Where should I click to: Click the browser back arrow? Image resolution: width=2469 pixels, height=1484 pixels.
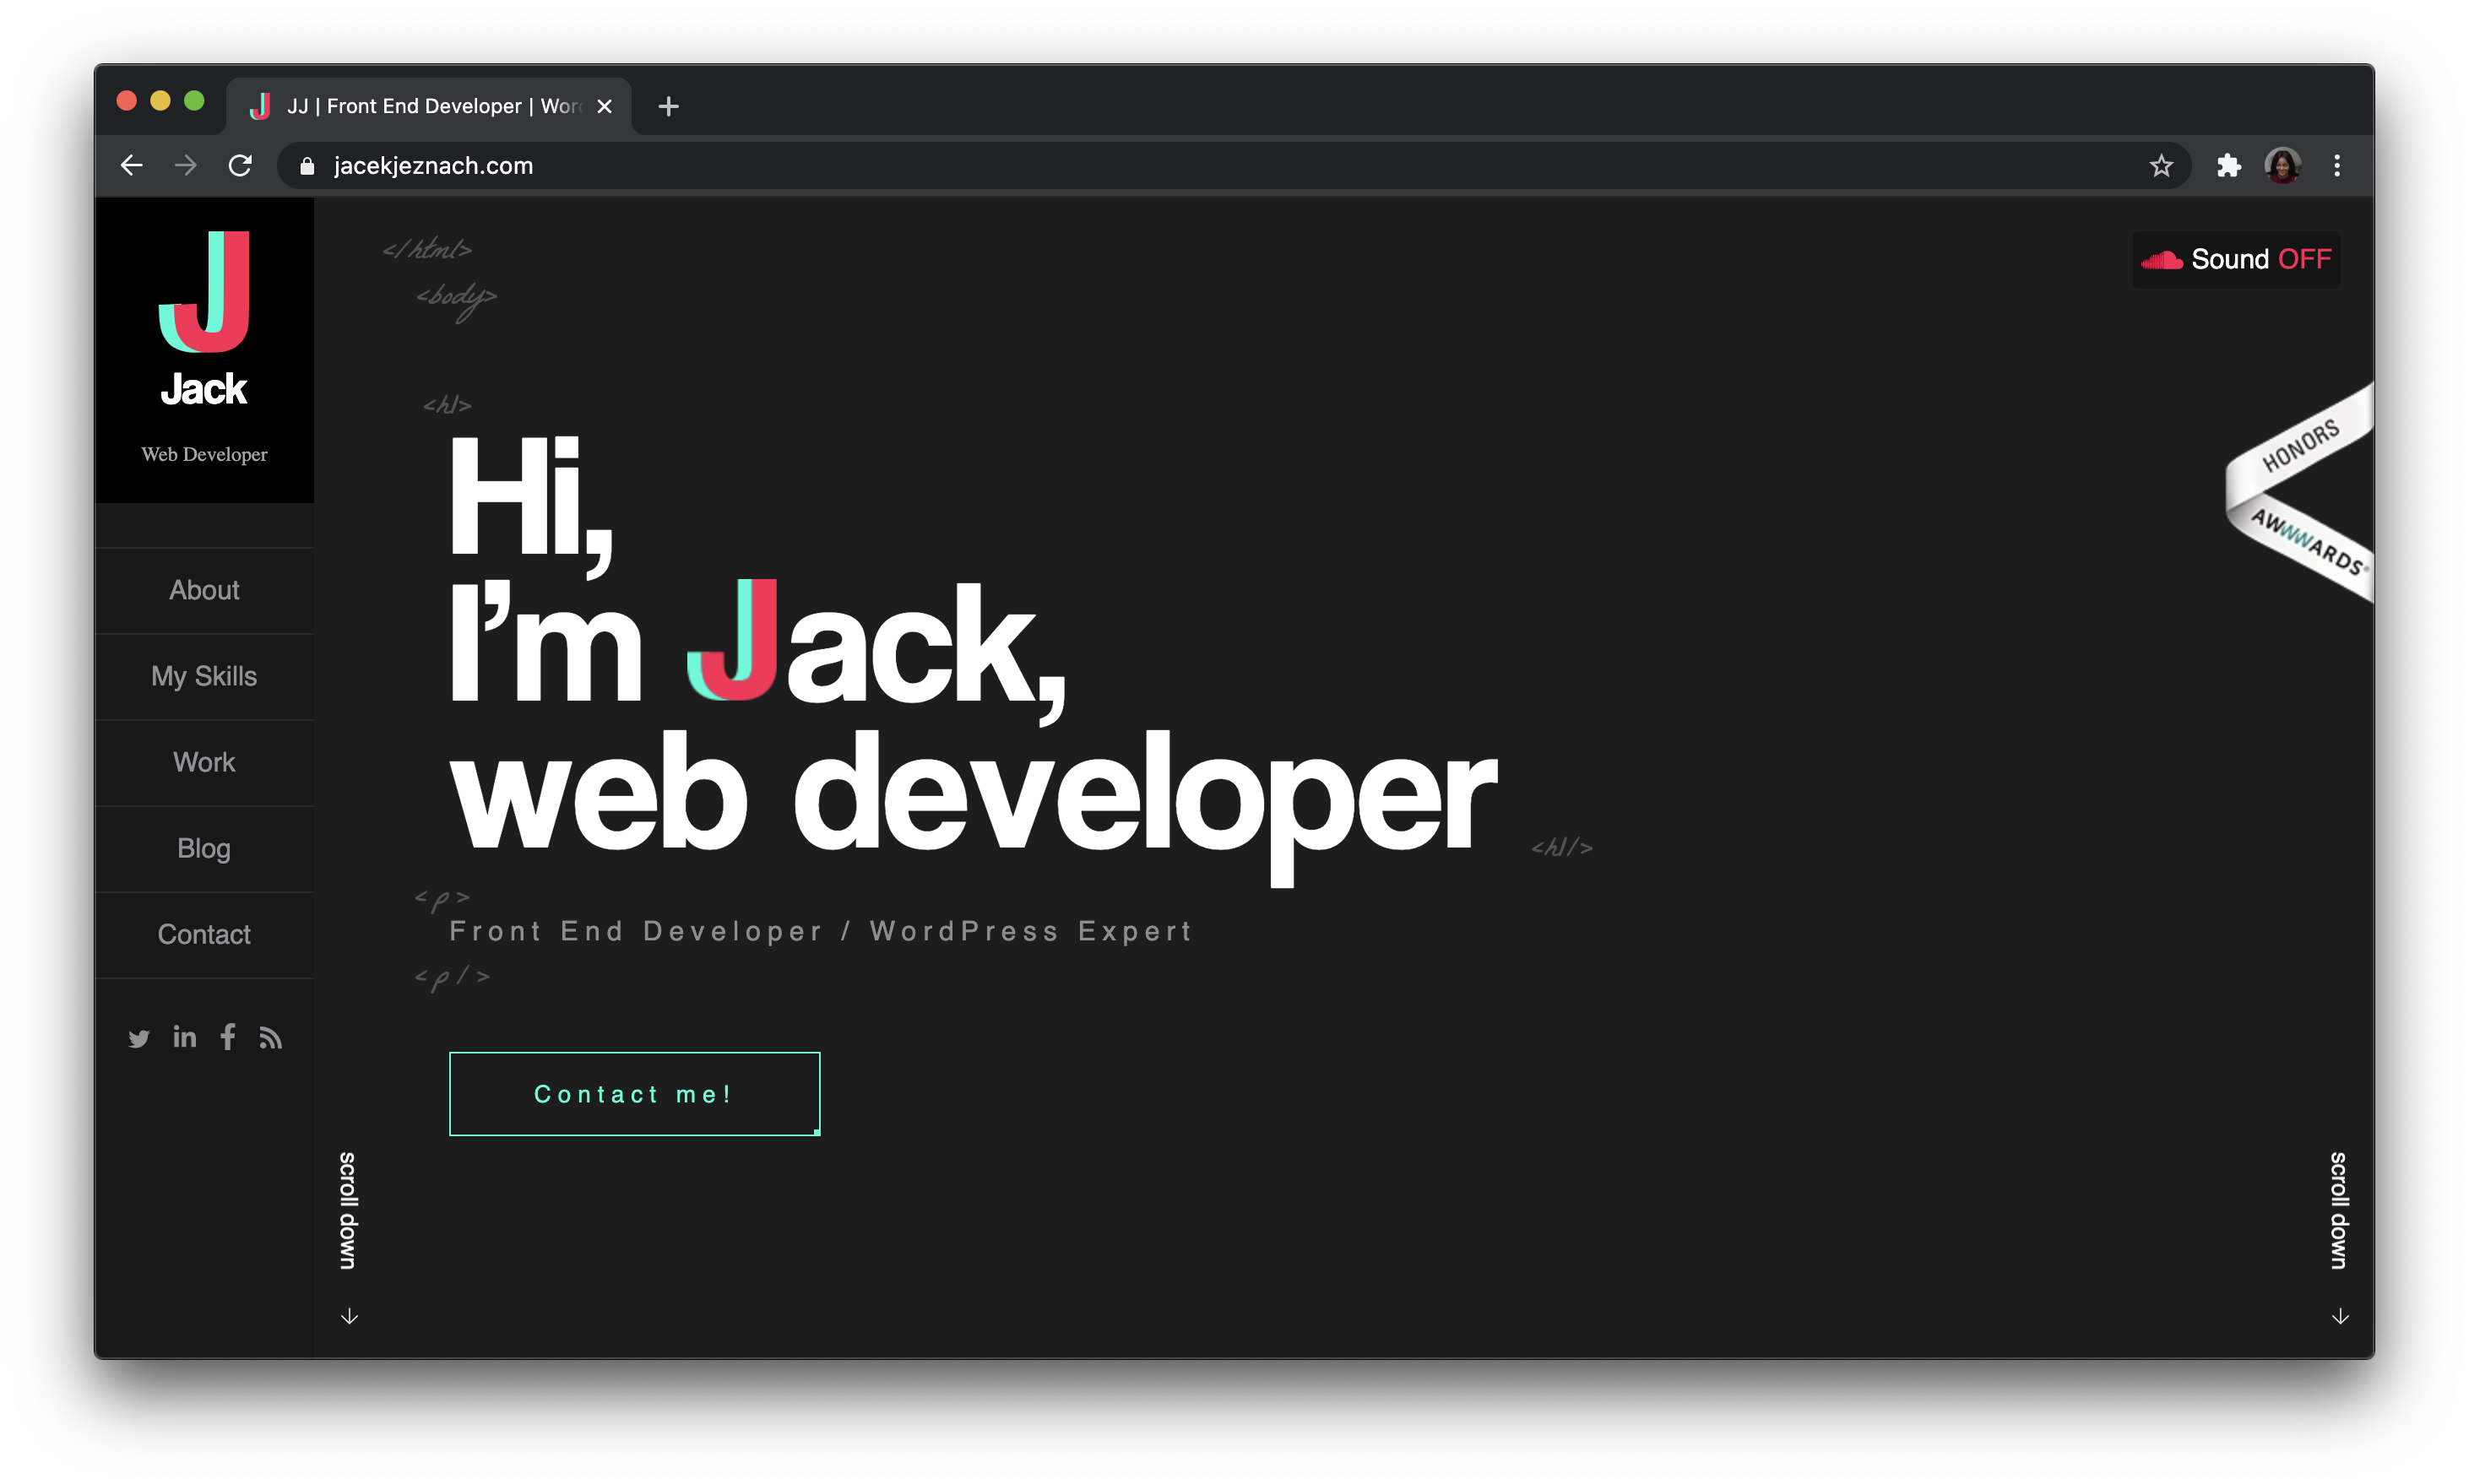(132, 165)
